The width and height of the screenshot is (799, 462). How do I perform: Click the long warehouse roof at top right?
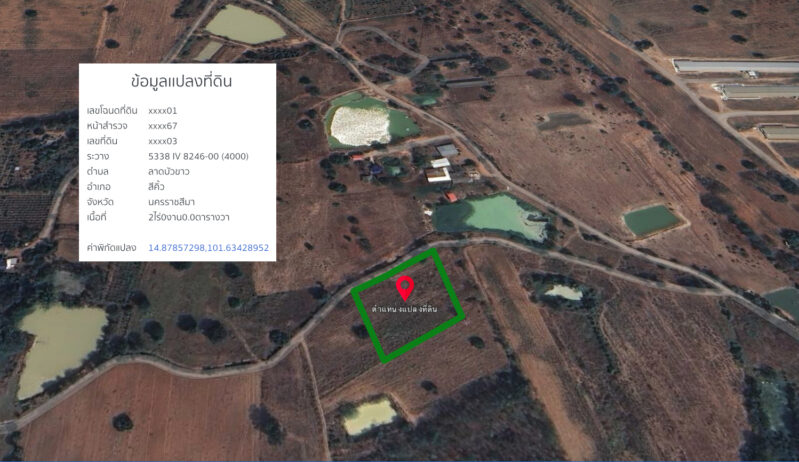(736, 66)
